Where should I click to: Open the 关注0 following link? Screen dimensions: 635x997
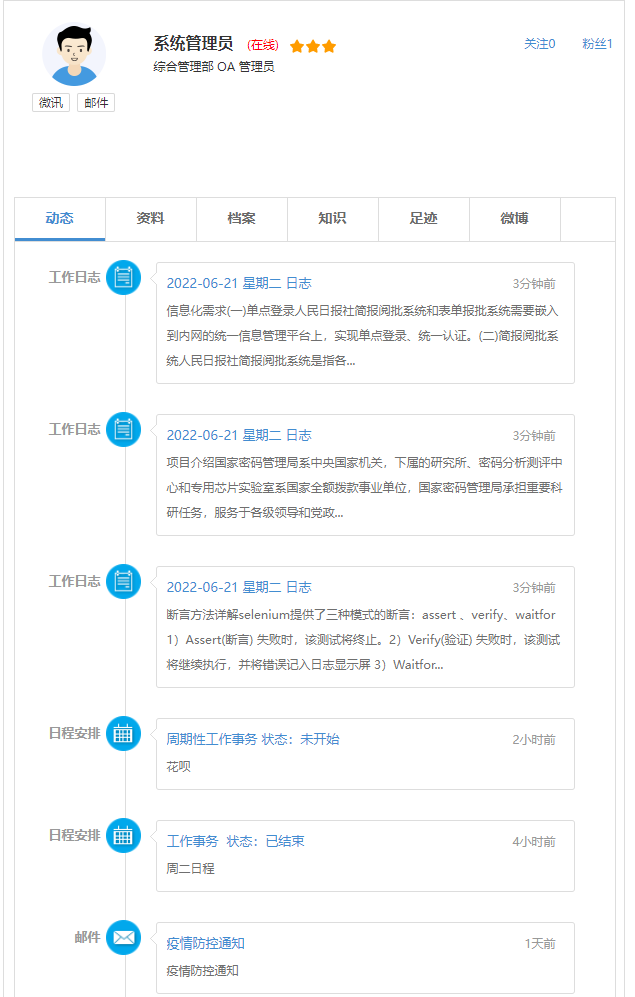[x=539, y=44]
